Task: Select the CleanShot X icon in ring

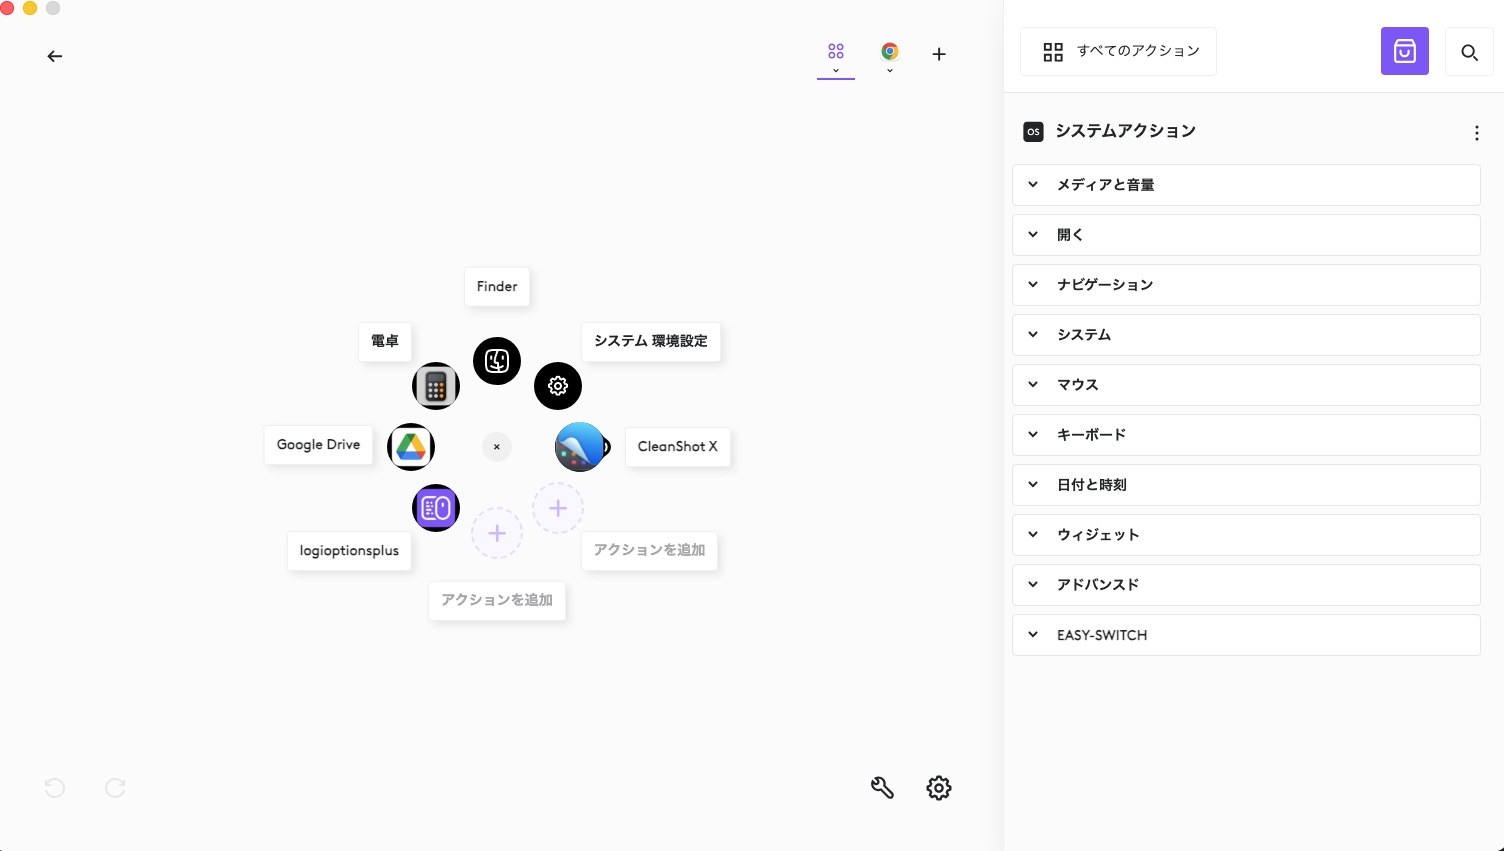Action: (x=581, y=447)
